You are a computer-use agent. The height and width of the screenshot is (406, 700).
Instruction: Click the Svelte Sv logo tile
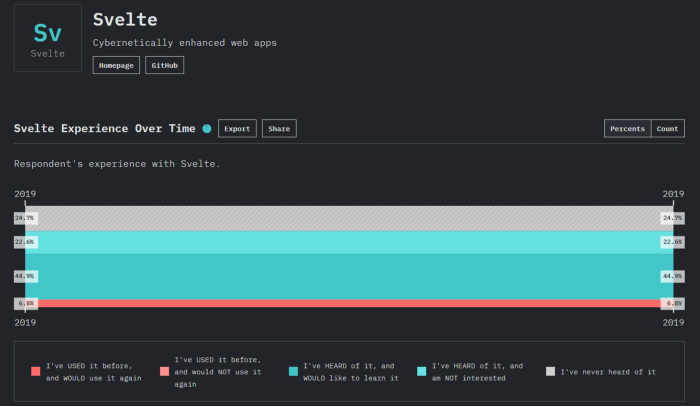click(48, 38)
